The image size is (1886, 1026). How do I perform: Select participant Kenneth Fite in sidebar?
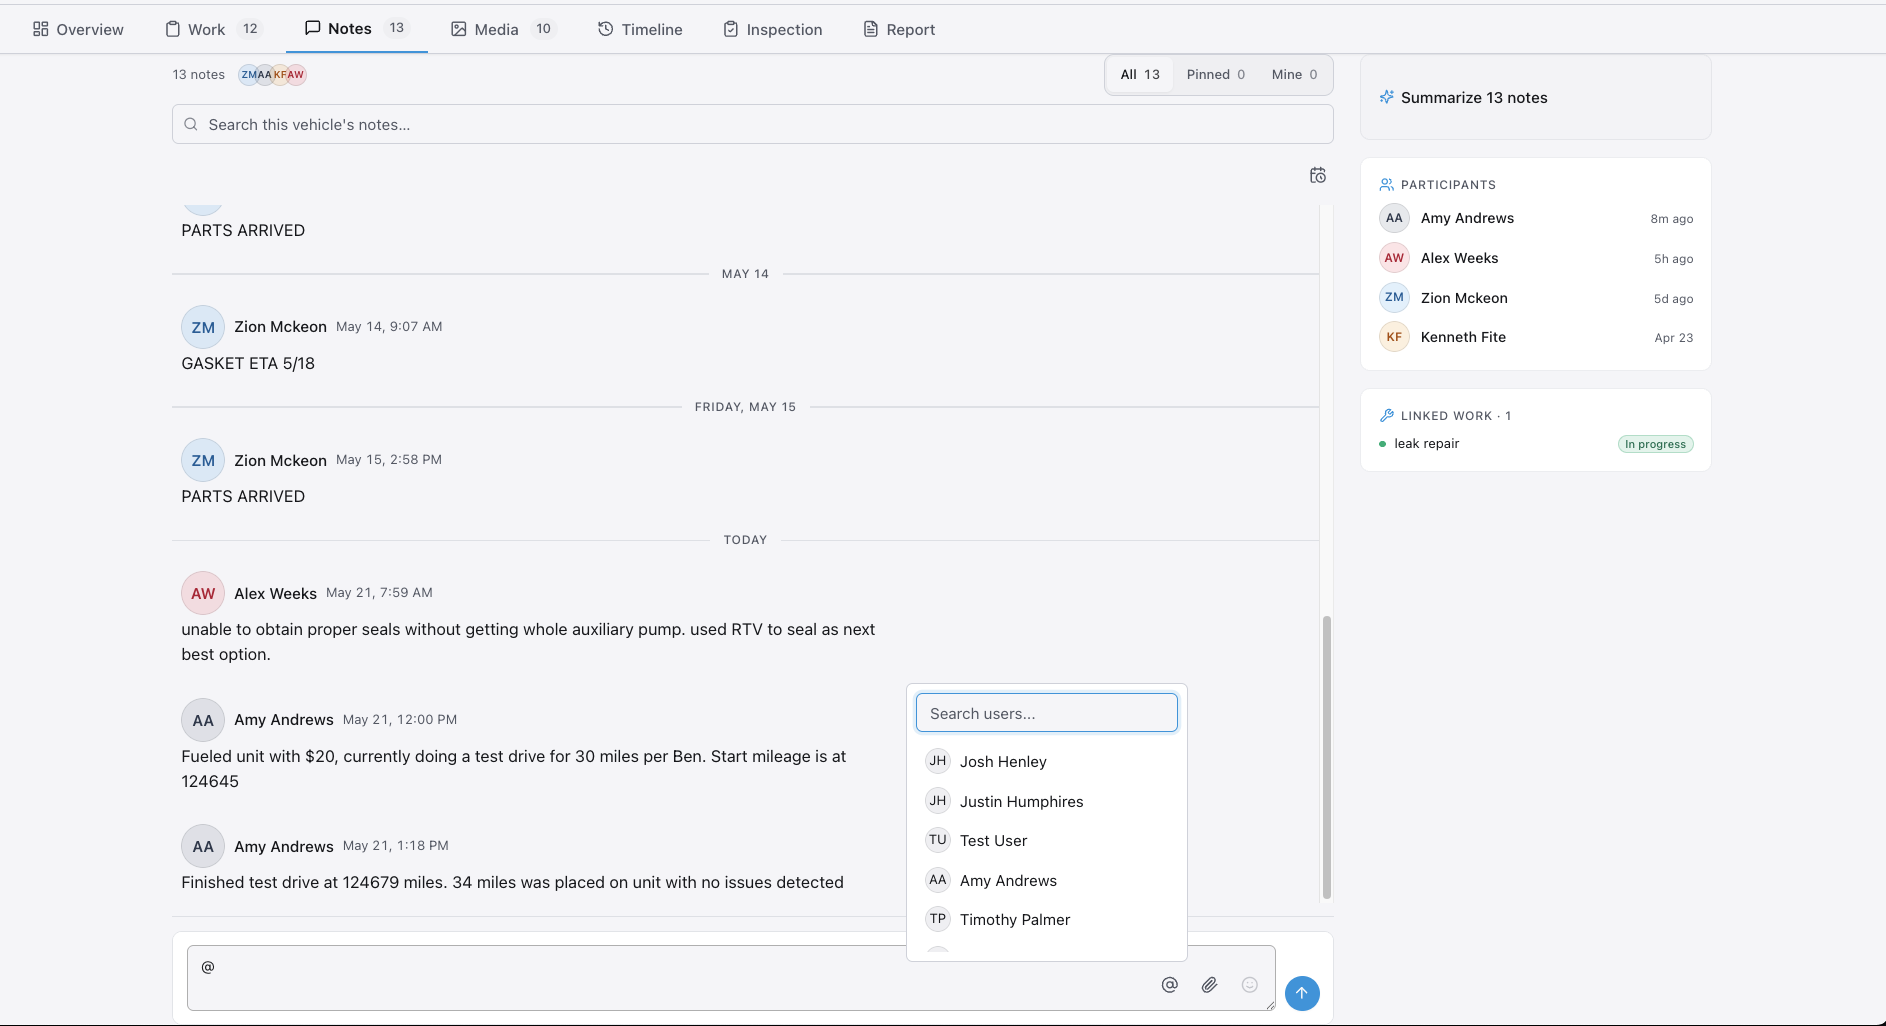[1536, 337]
